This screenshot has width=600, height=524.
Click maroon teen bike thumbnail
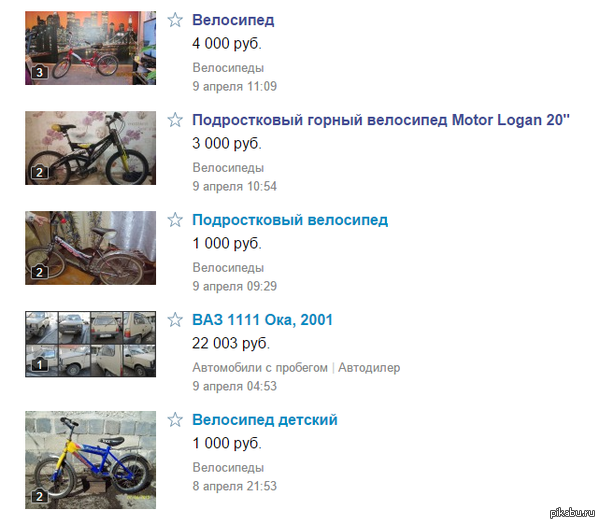(x=91, y=248)
